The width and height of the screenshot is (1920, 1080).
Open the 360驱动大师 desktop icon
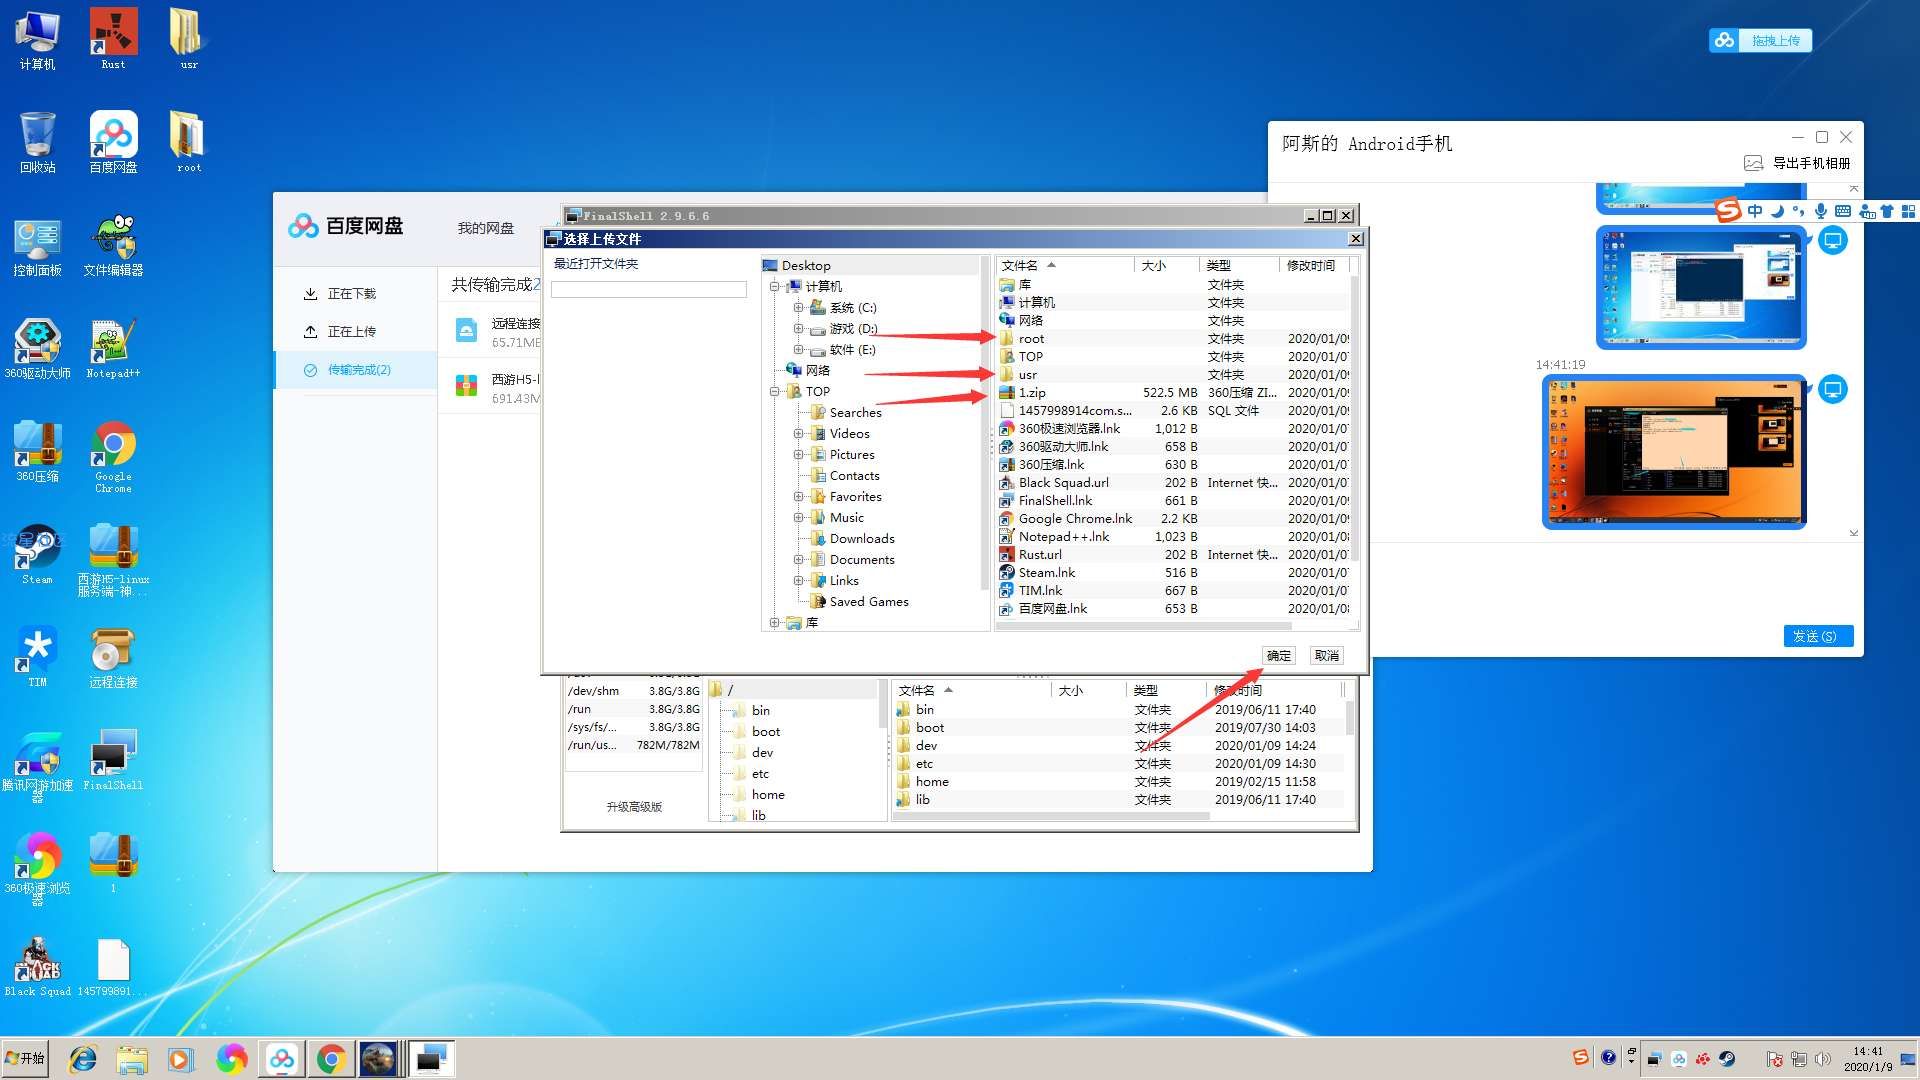click(x=37, y=349)
